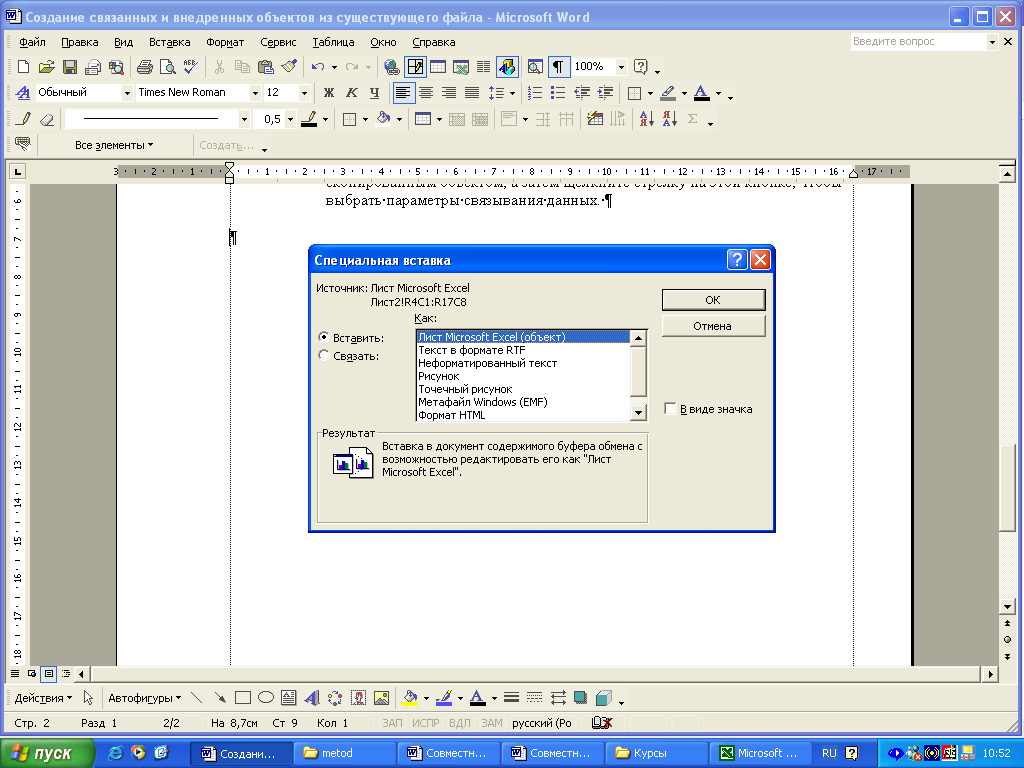Screen dimensions: 1024x768
Task: Click drawing fill color bucket button
Action: point(410,698)
